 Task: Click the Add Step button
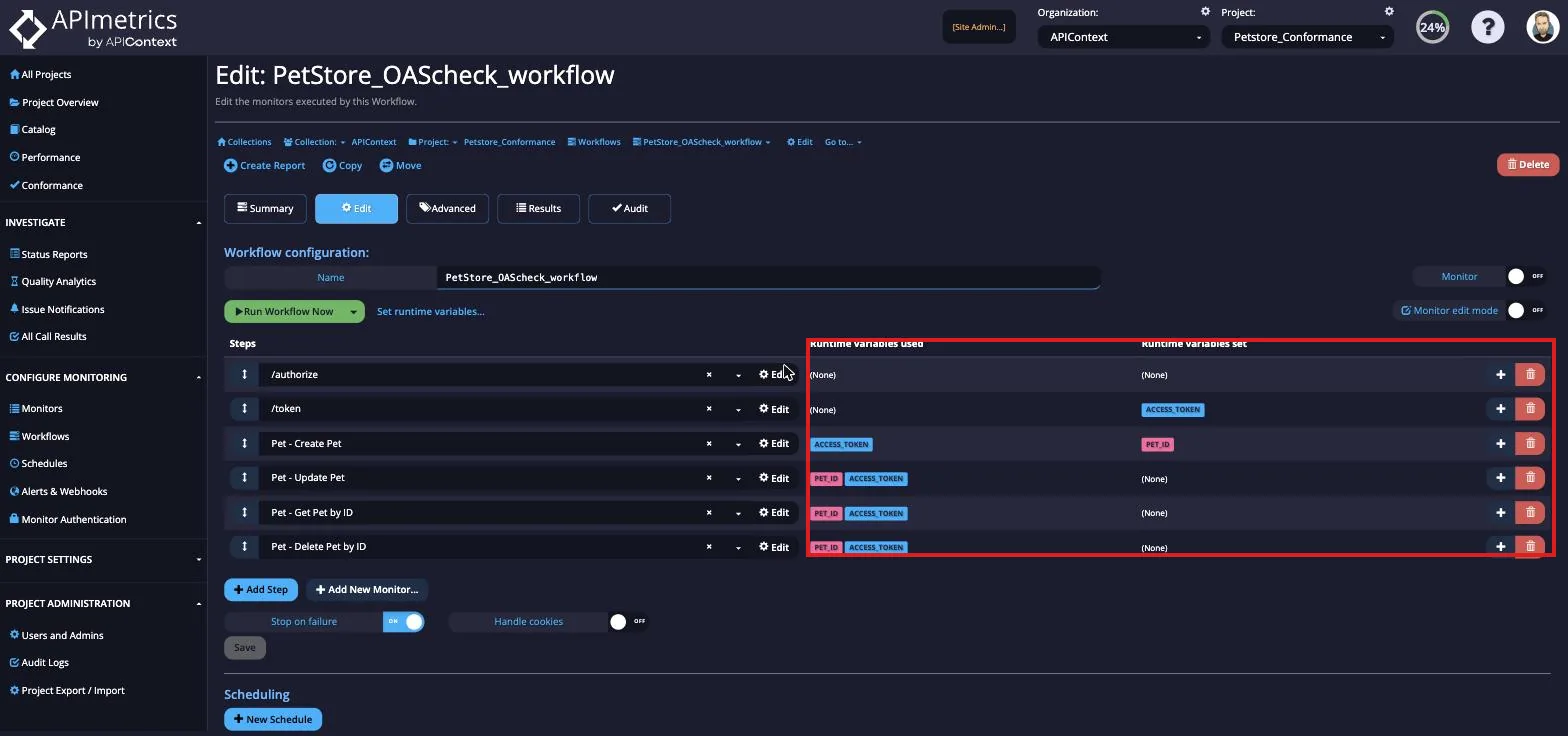coord(260,590)
